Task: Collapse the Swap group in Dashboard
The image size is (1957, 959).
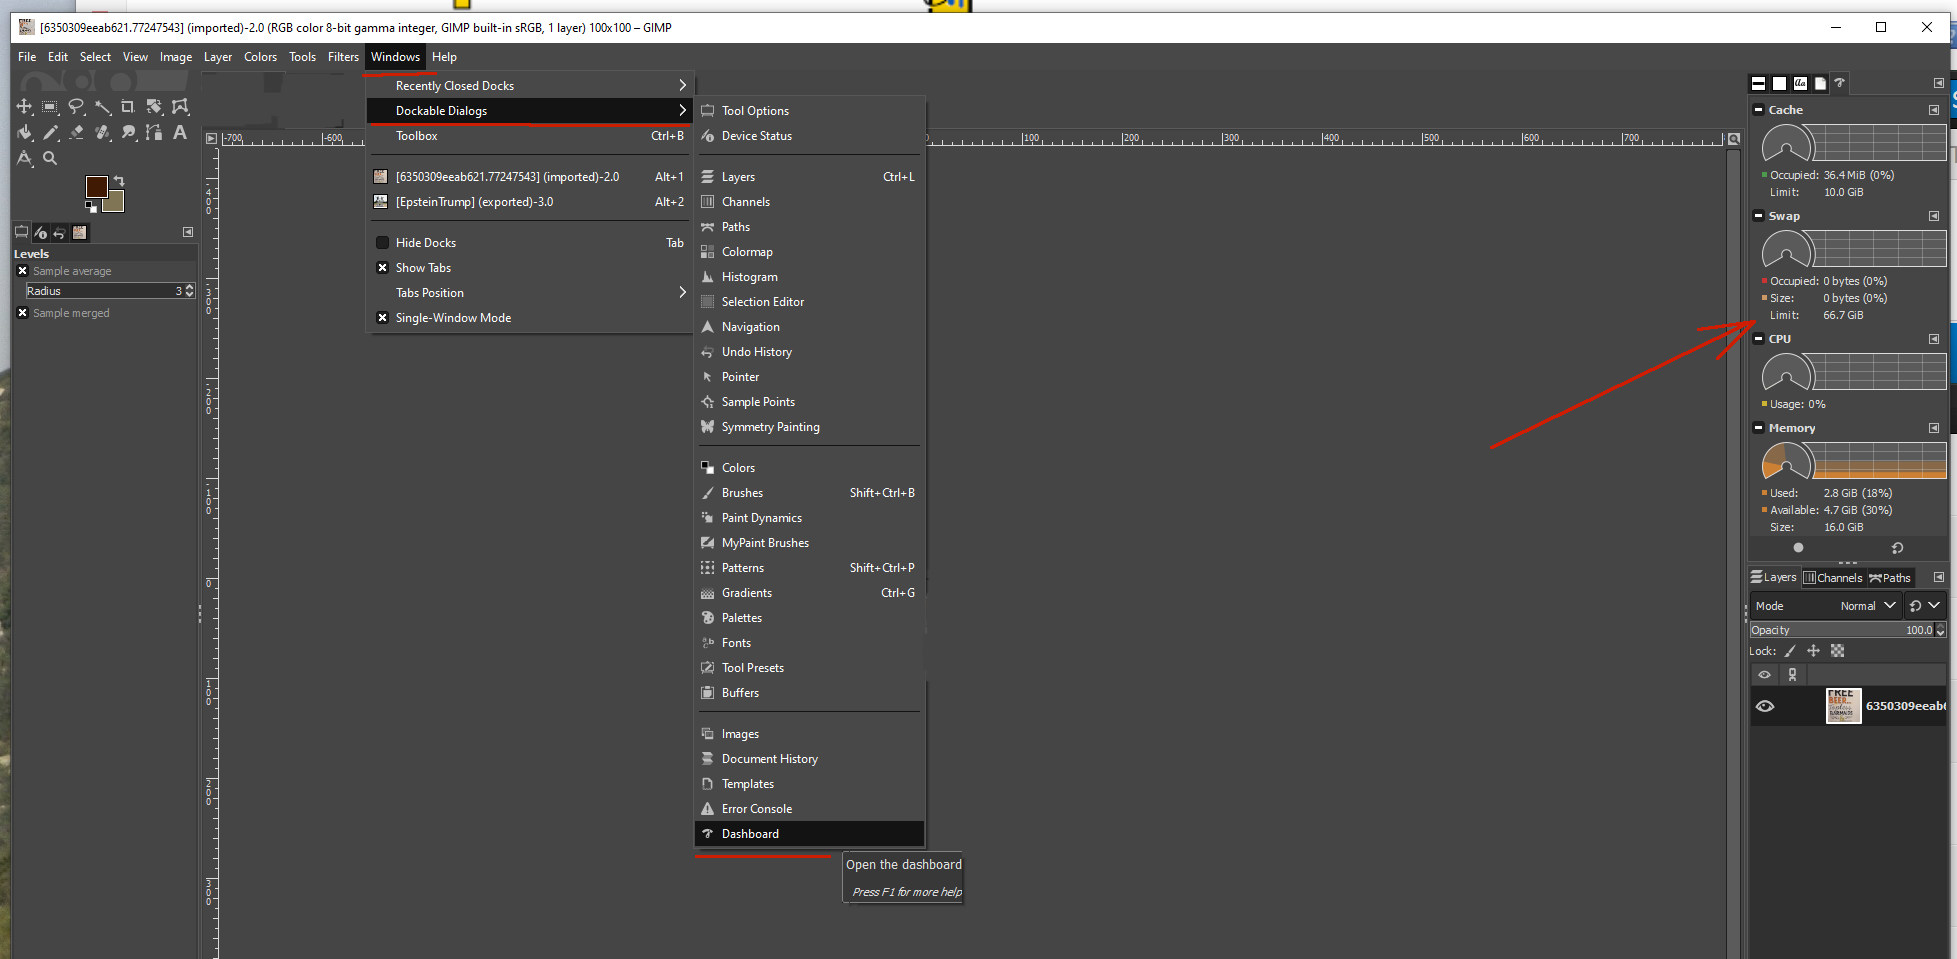Action: click(x=1759, y=216)
